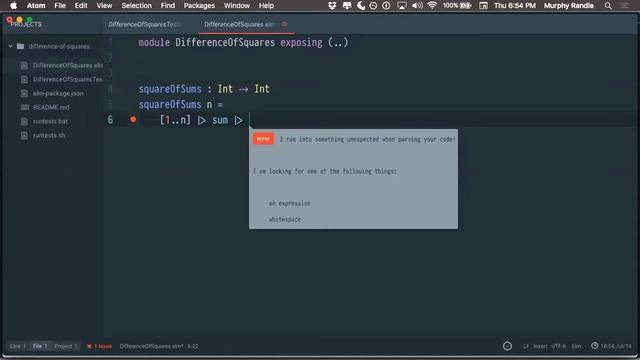Click the clock icon in status bar

pos(595,346)
